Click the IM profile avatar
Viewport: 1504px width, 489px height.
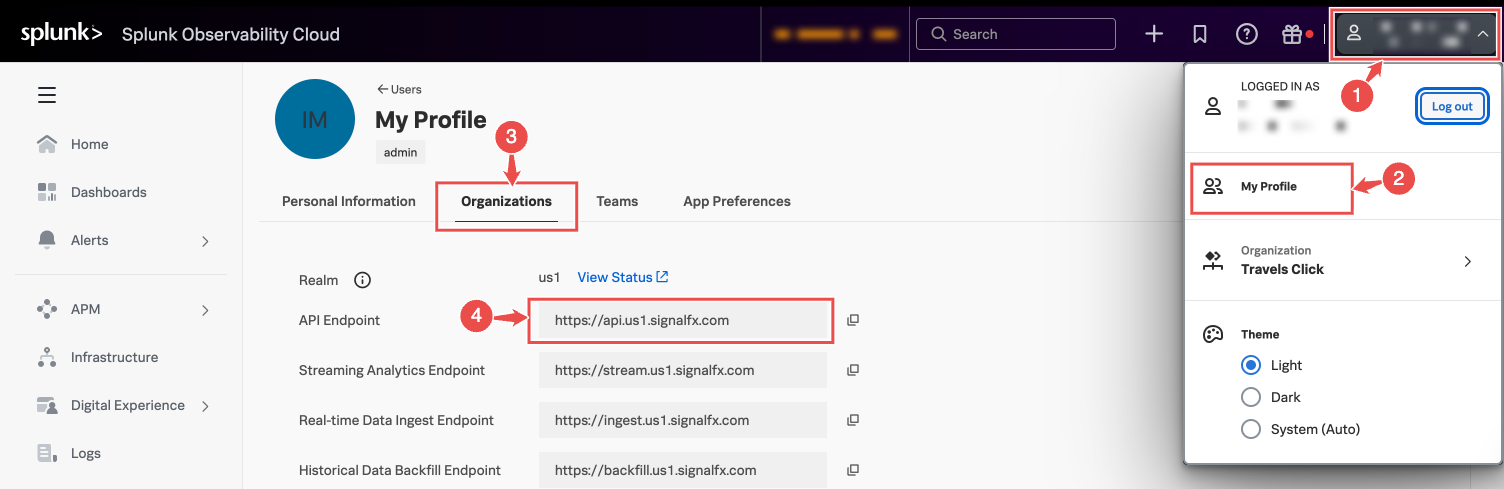coord(315,119)
